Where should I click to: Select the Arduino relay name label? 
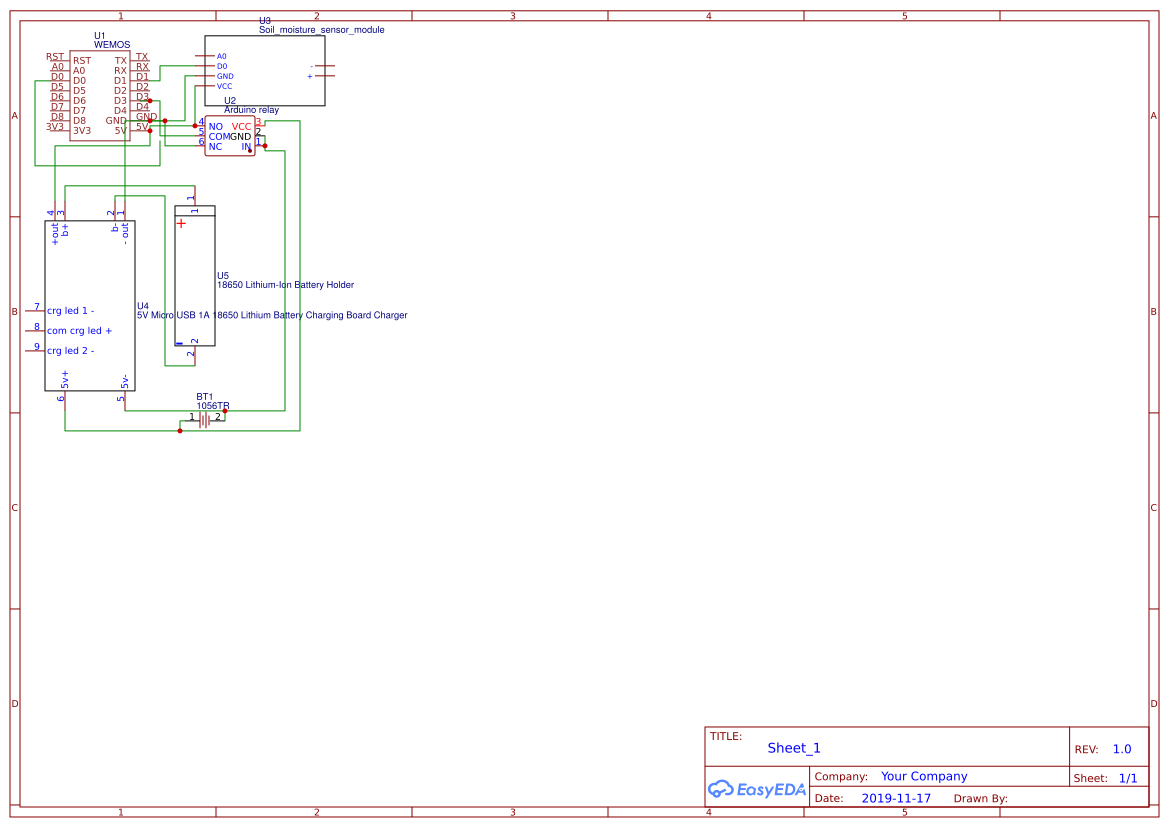(251, 110)
